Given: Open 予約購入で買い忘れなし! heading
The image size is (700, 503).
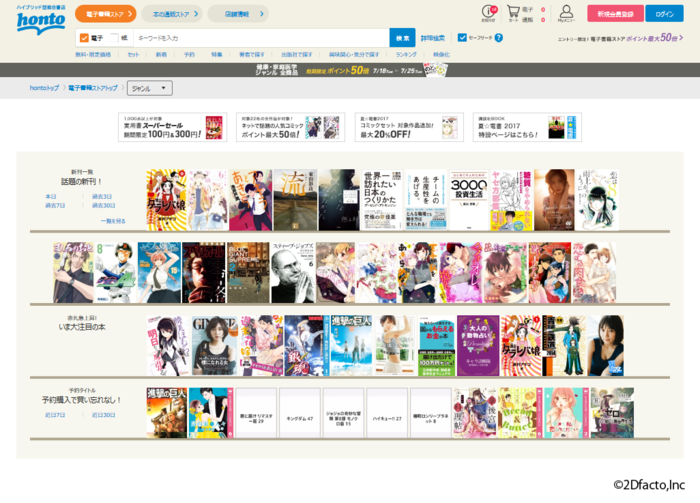Looking at the screenshot, I should 81,400.
